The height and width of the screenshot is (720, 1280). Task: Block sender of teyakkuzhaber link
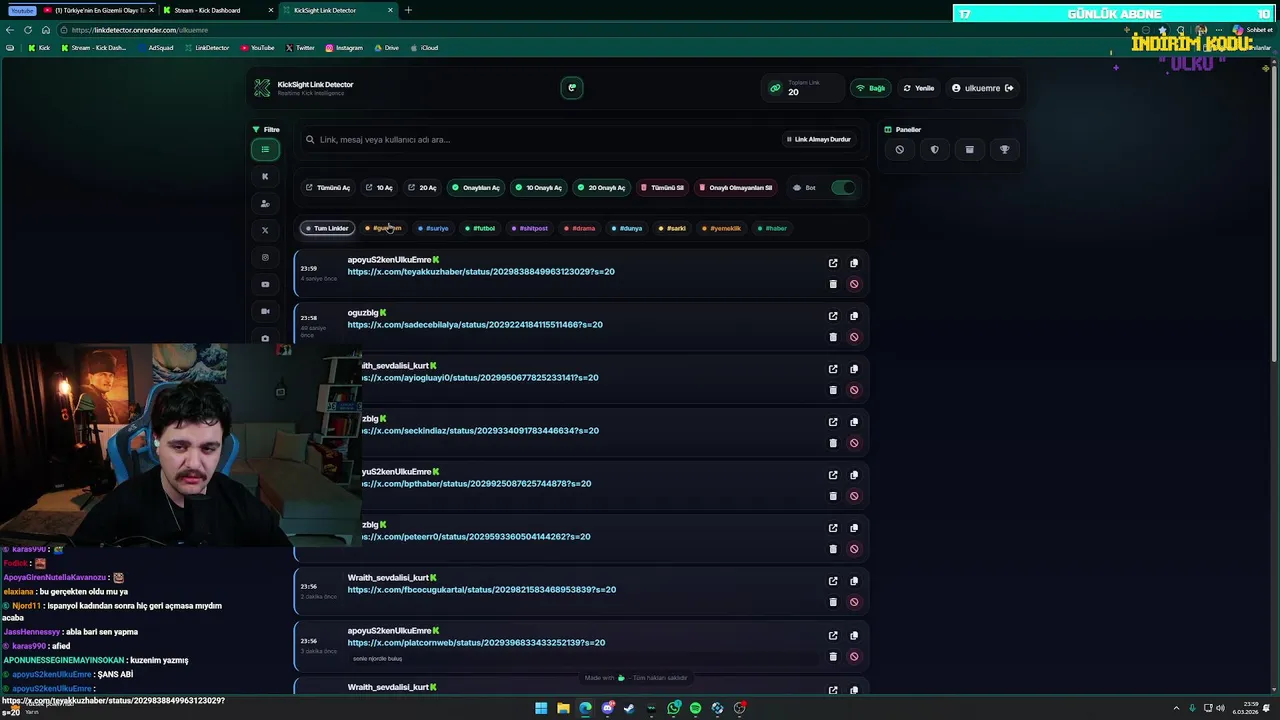click(x=854, y=284)
